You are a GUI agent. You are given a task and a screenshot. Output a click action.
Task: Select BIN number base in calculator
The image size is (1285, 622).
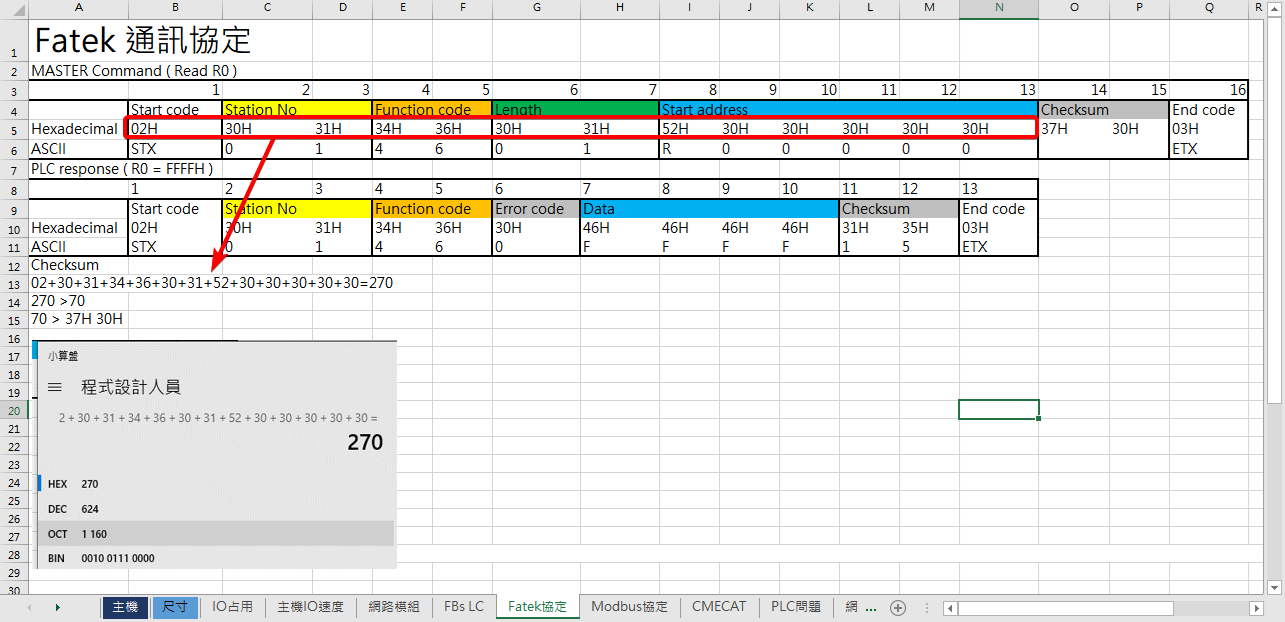[x=58, y=558]
